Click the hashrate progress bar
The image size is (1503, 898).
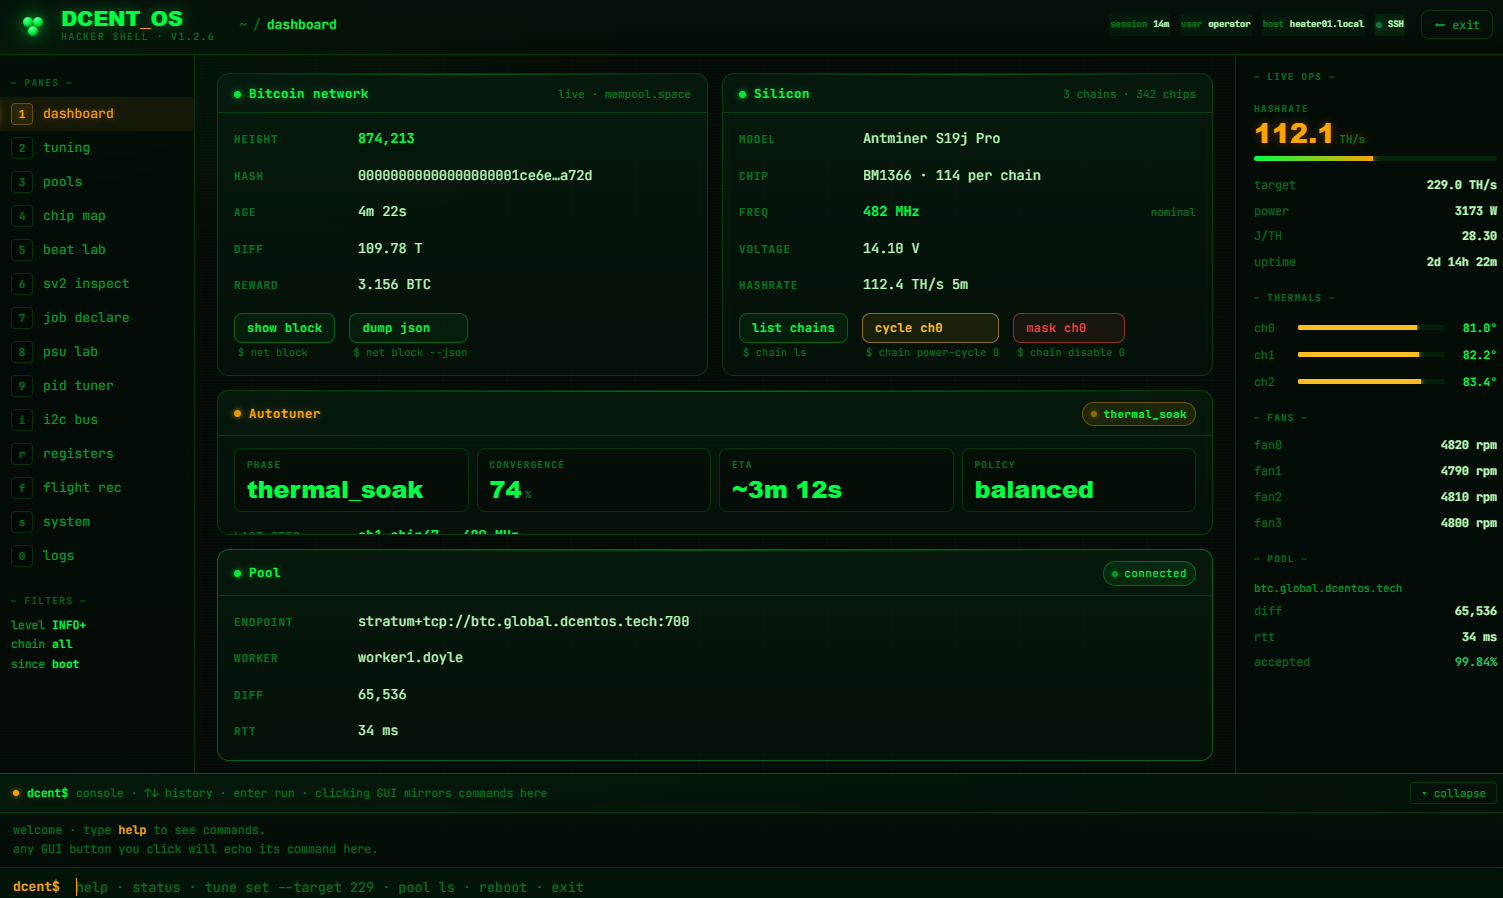point(1375,158)
